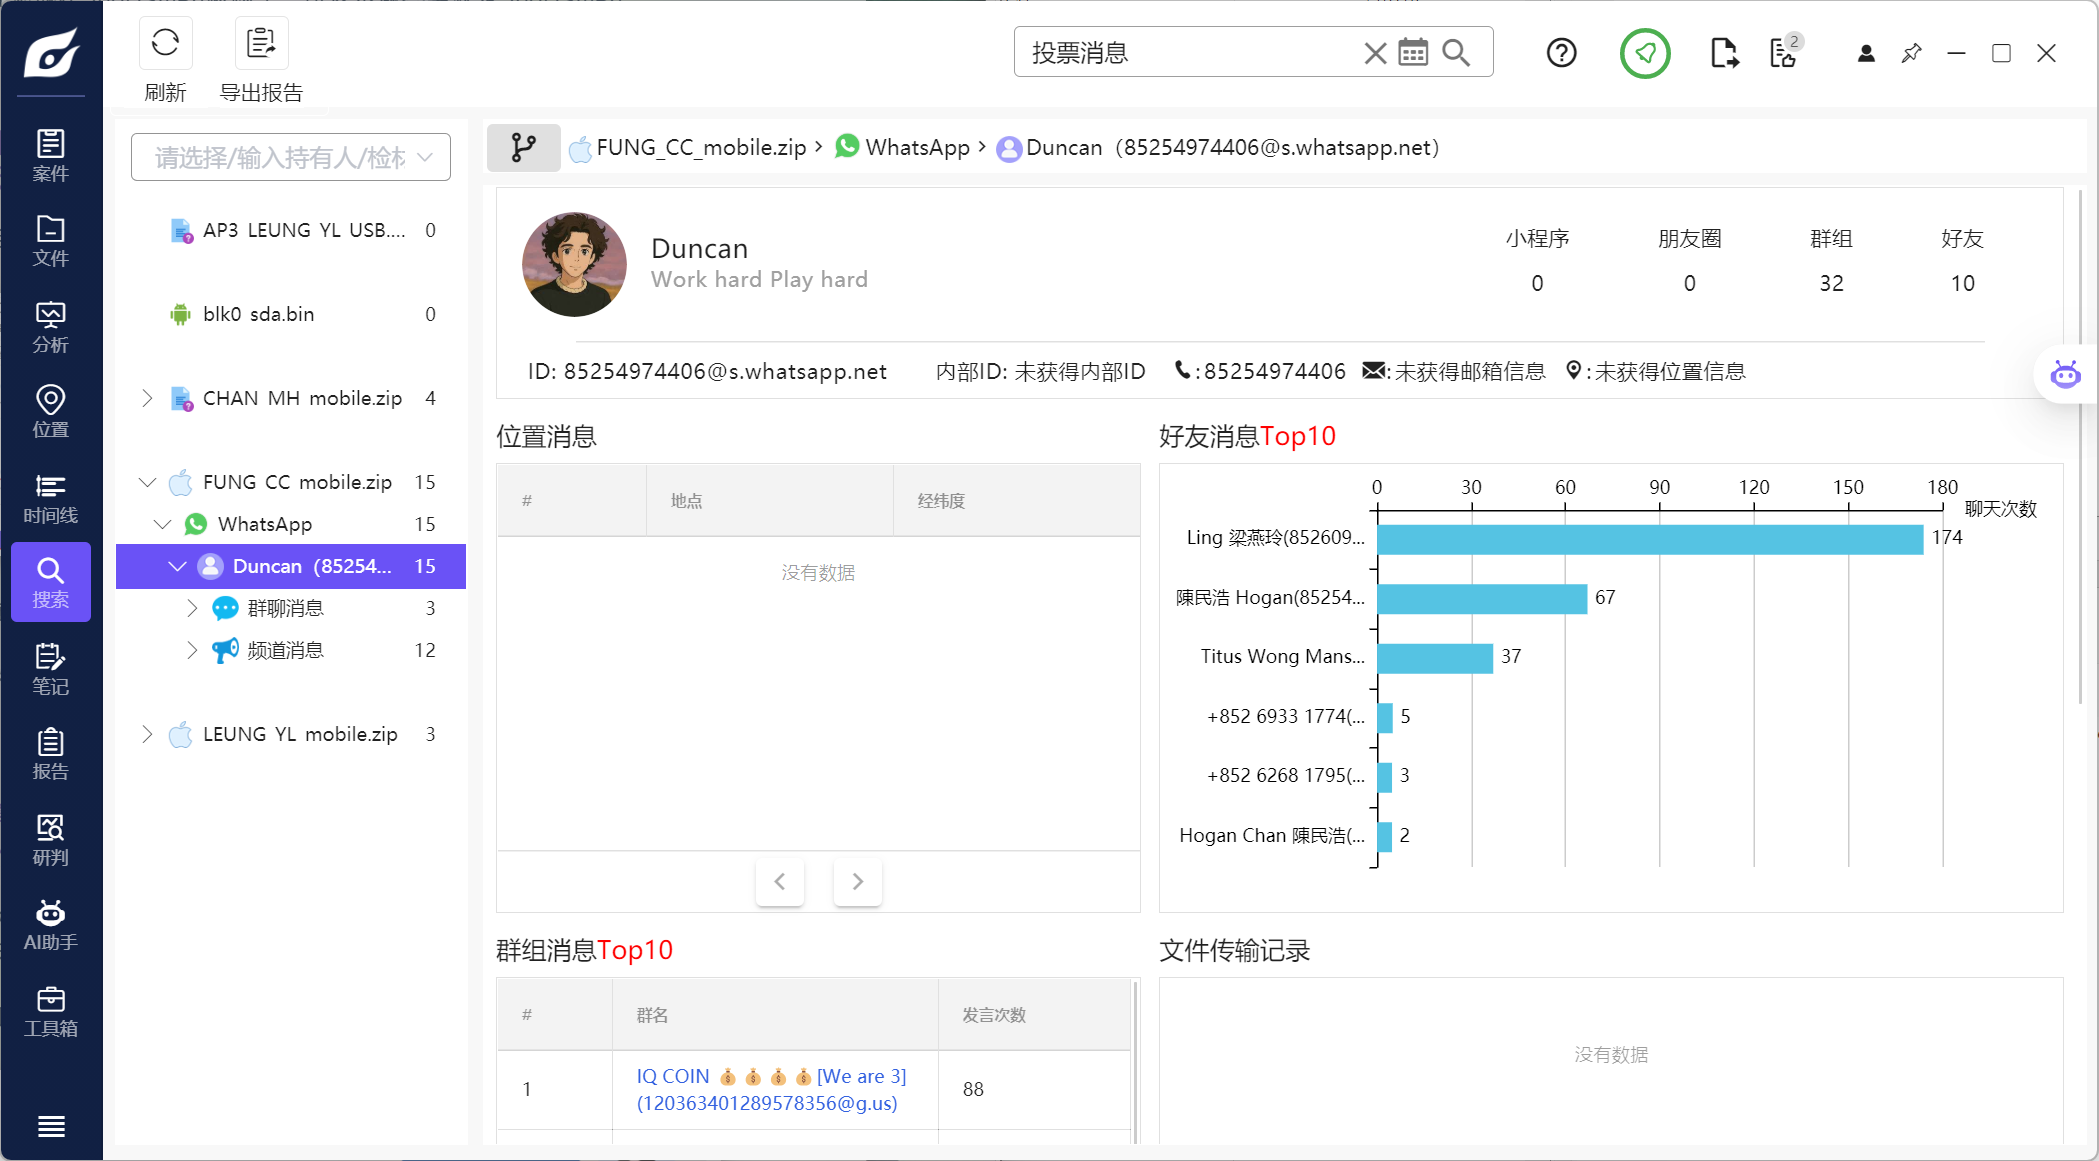Open the Timeline (时间线) sidebar item

(50, 498)
